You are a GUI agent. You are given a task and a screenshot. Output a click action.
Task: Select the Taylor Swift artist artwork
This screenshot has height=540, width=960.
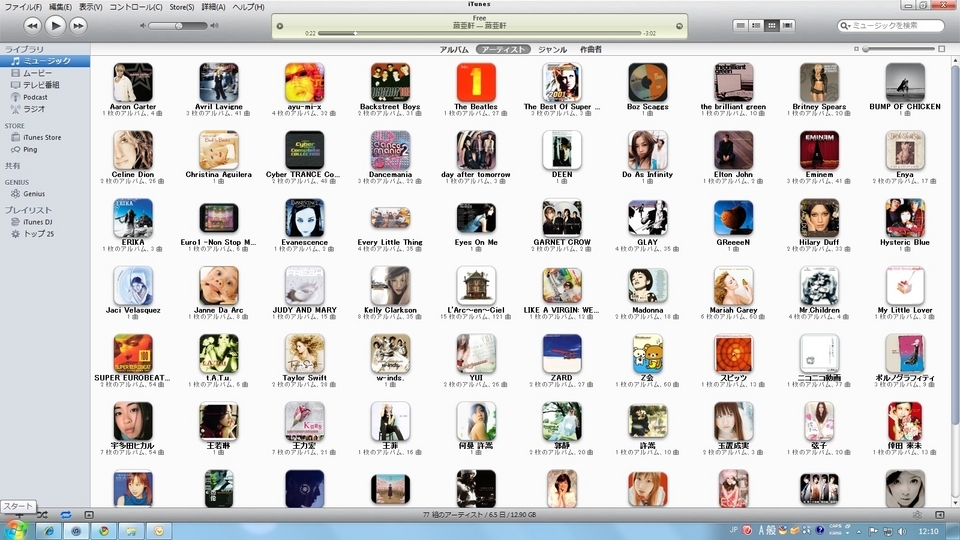304,353
